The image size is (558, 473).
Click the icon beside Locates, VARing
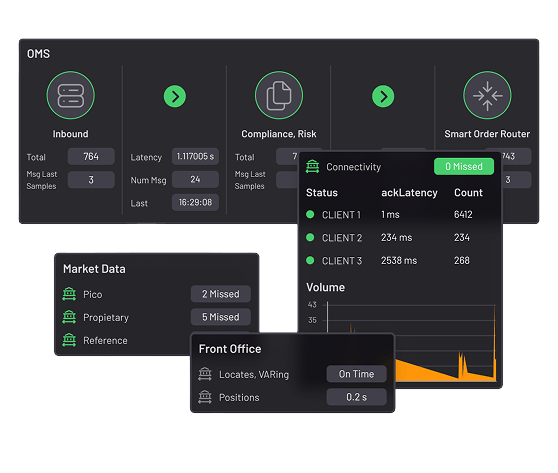pos(205,374)
